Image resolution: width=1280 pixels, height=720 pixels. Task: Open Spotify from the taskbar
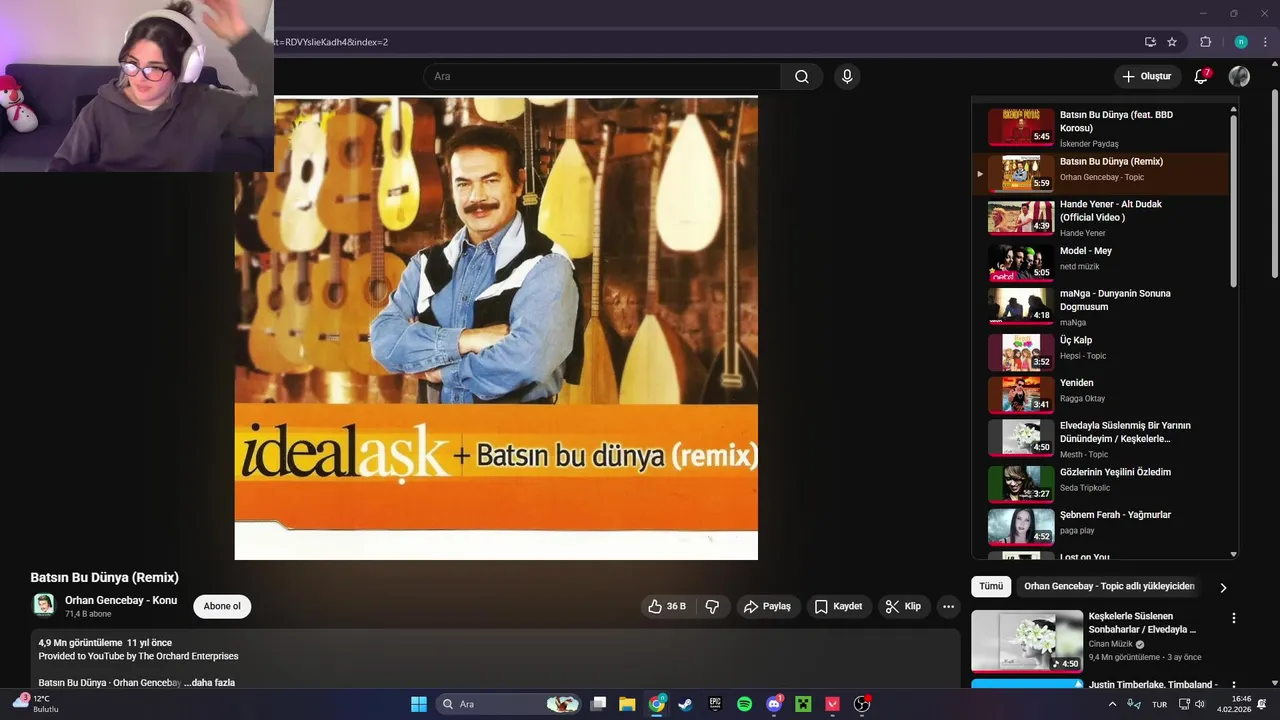pyautogui.click(x=744, y=704)
